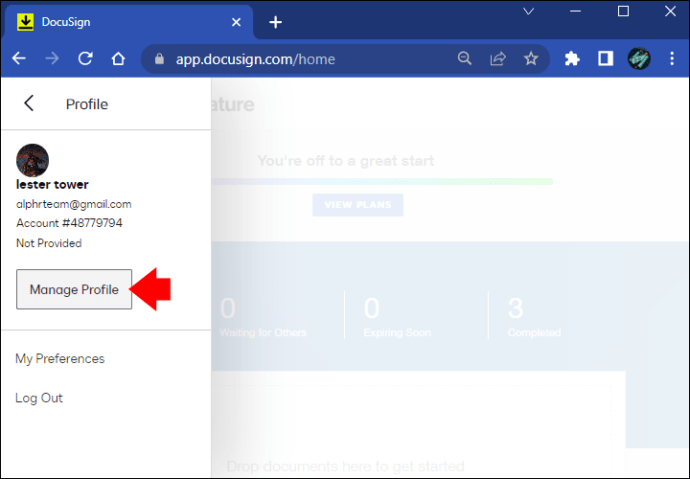The height and width of the screenshot is (479, 690).
Task: Close the DocuSign tab
Action: 236,22
